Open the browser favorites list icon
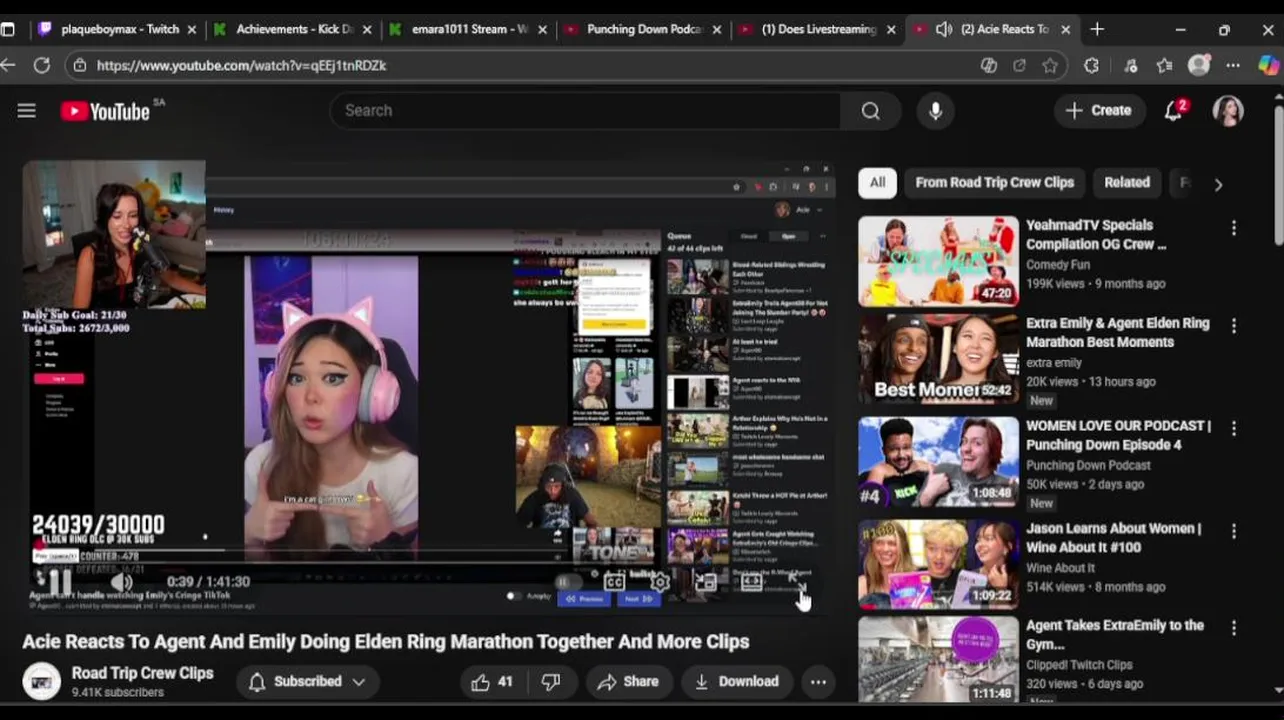The height and width of the screenshot is (720, 1284). [x=1164, y=65]
